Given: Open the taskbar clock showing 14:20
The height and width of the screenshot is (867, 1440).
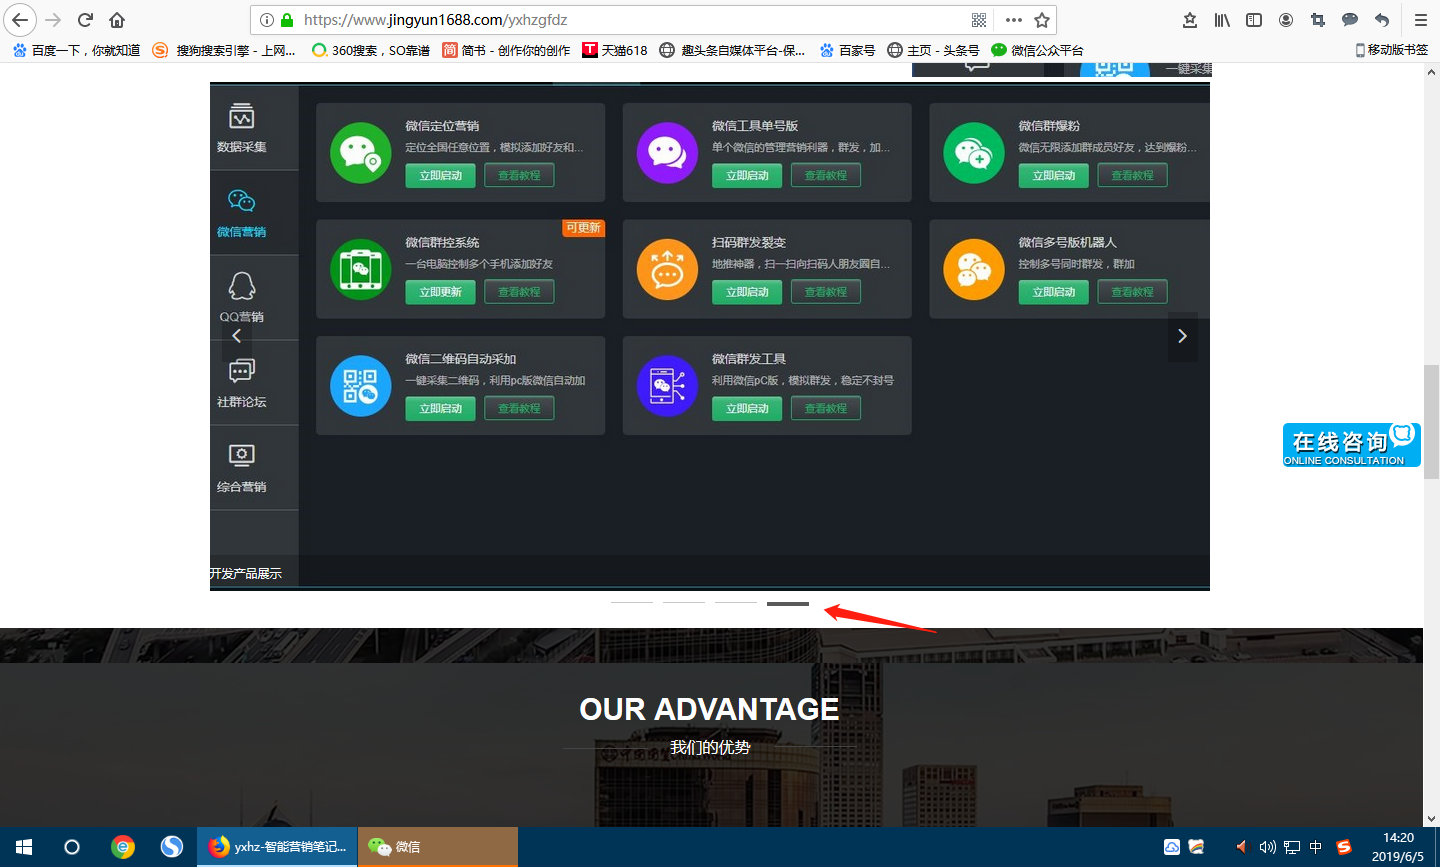Looking at the screenshot, I should point(1398,847).
